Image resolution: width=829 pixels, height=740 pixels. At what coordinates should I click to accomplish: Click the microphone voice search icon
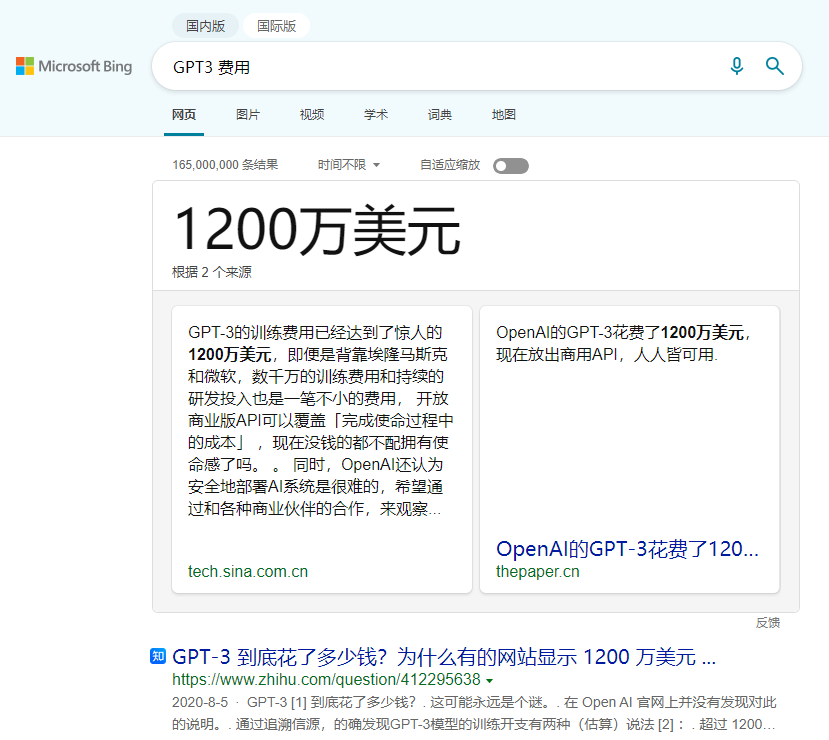pos(737,66)
